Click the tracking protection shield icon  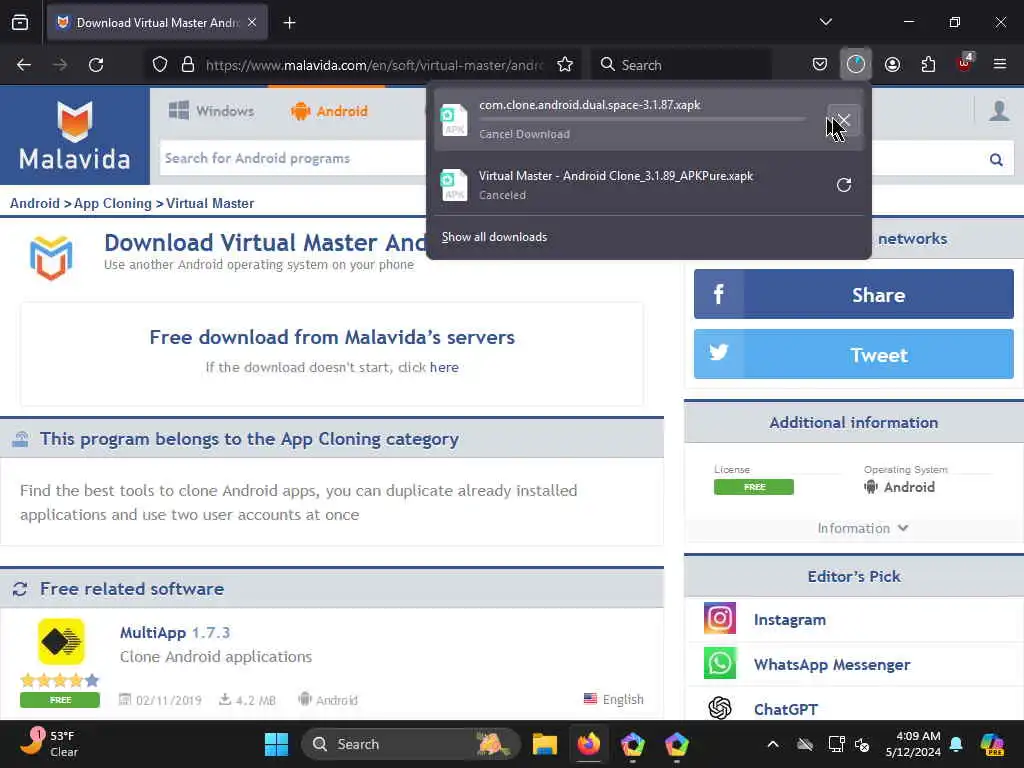pyautogui.click(x=160, y=65)
